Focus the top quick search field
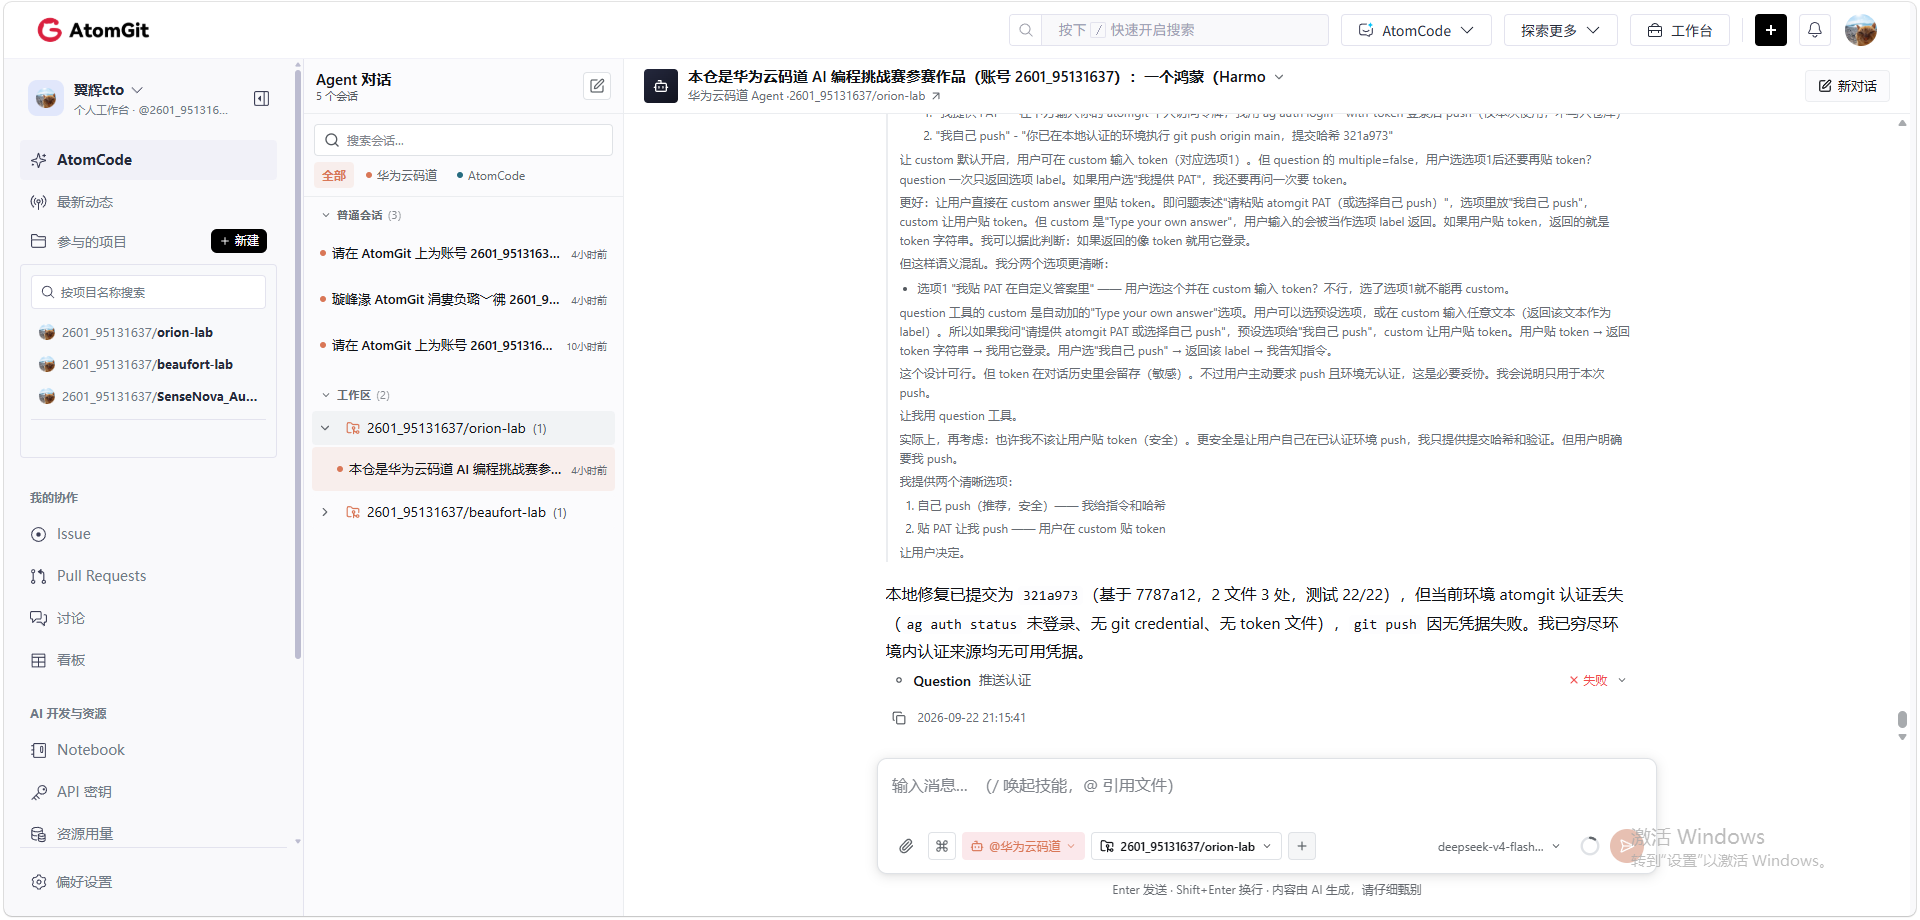1920x920 pixels. [1185, 30]
